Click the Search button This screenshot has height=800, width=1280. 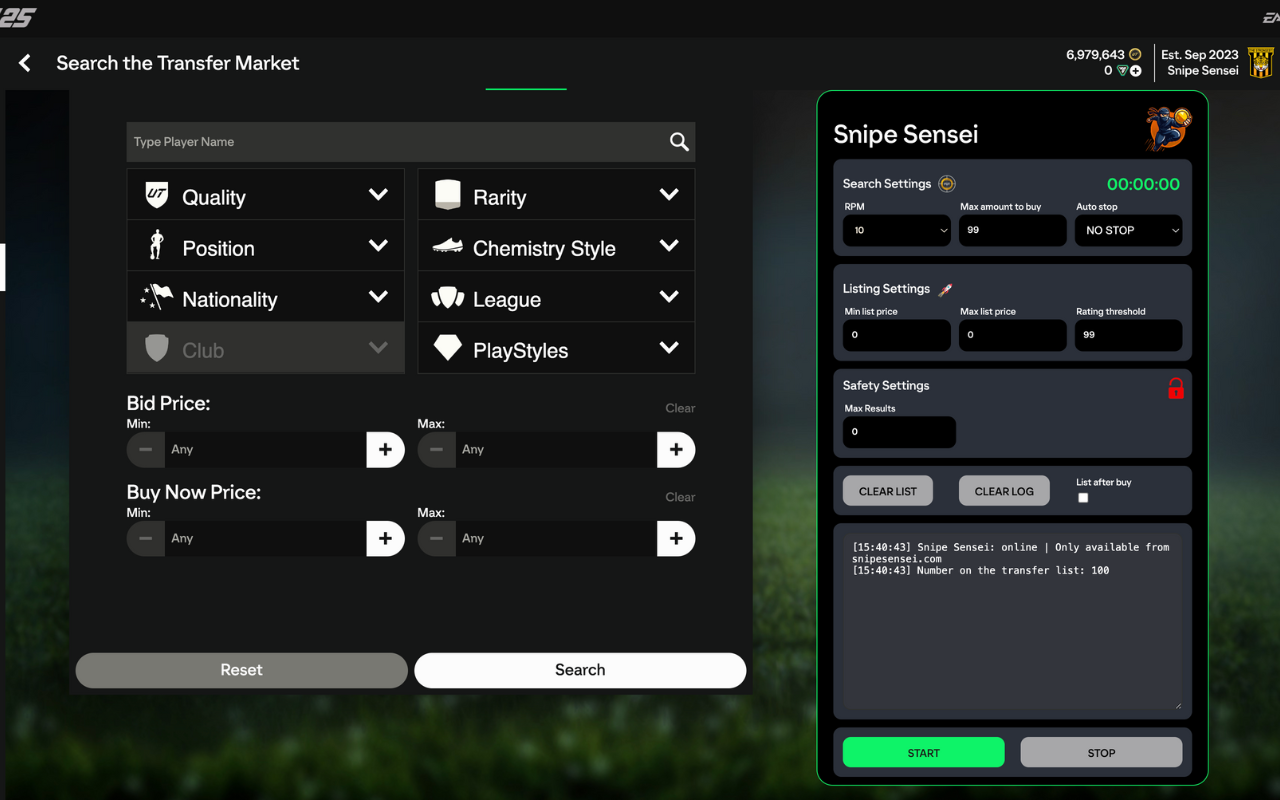(580, 670)
